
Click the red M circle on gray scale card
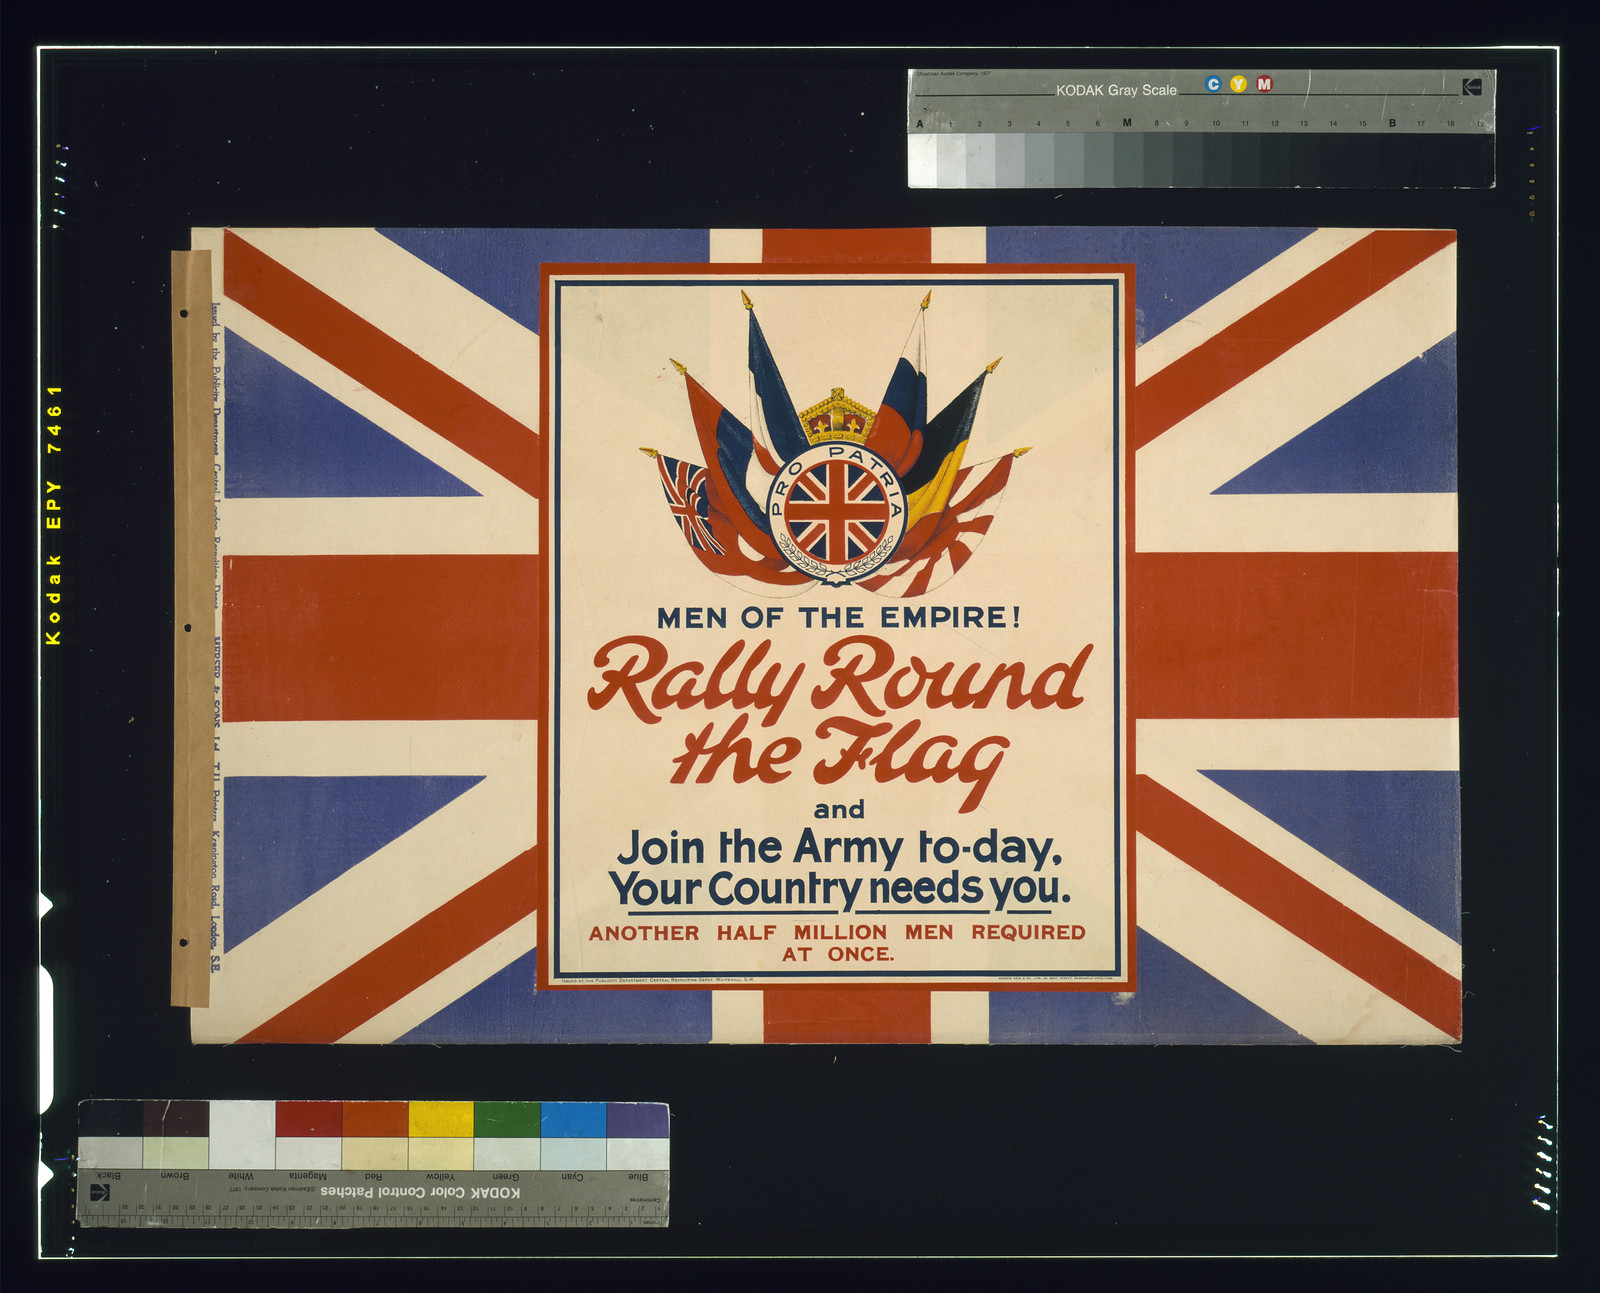(1264, 84)
